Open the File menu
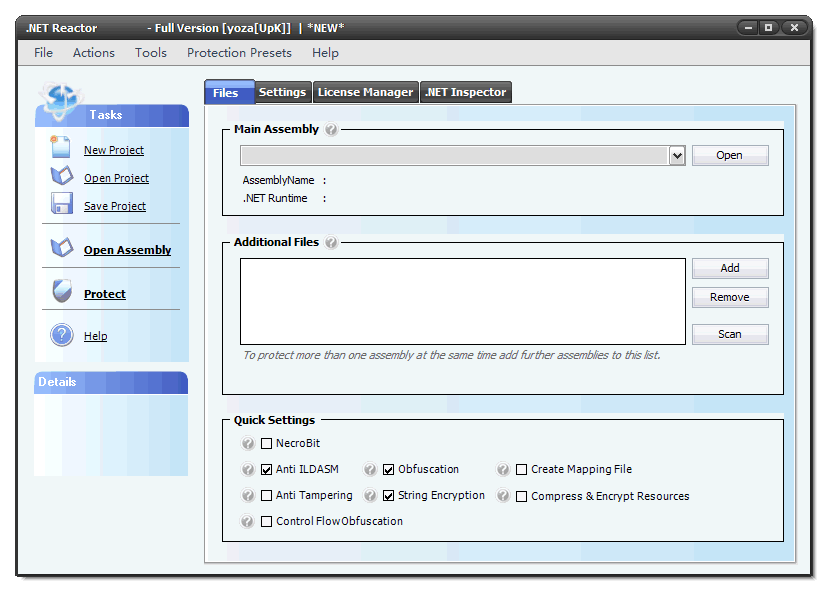The height and width of the screenshot is (594, 828). [43, 53]
